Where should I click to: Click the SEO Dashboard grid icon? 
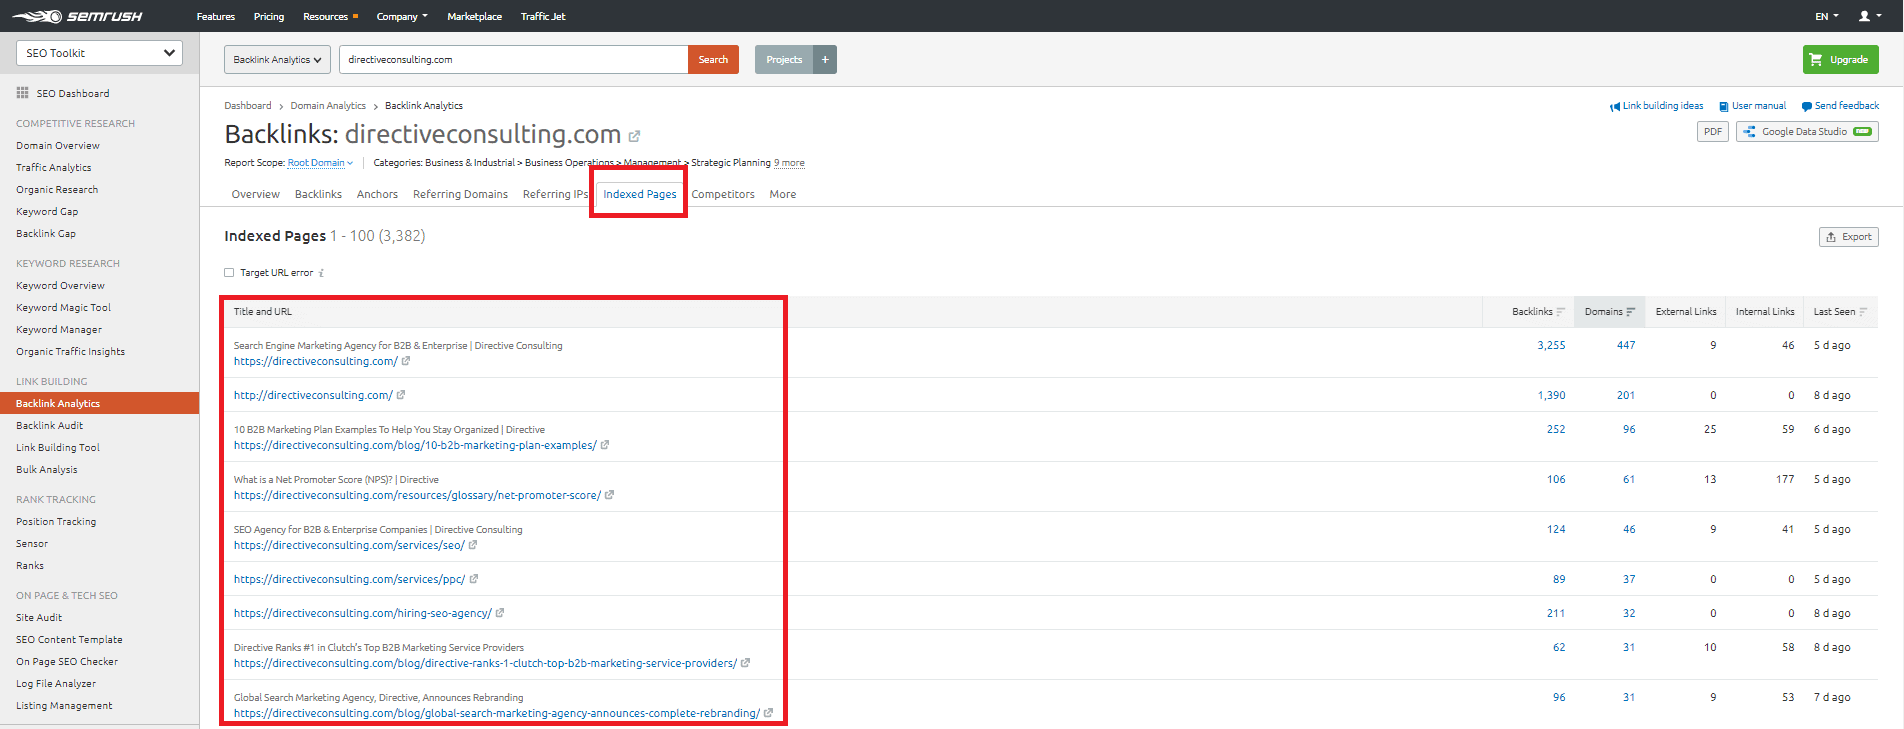tap(22, 93)
